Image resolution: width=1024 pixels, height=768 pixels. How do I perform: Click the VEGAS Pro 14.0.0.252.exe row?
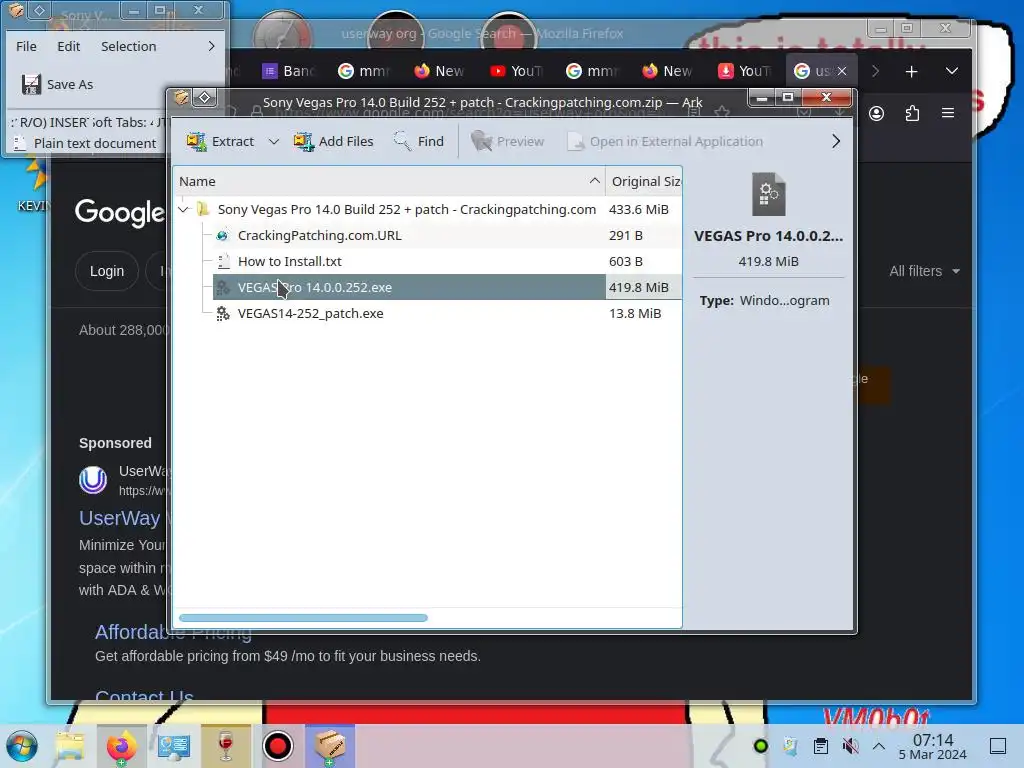(447, 287)
